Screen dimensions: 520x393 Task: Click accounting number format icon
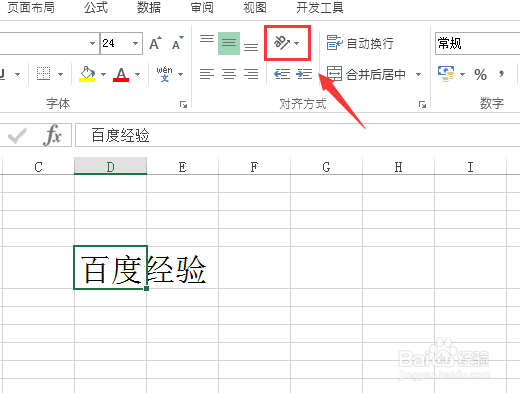(446, 74)
